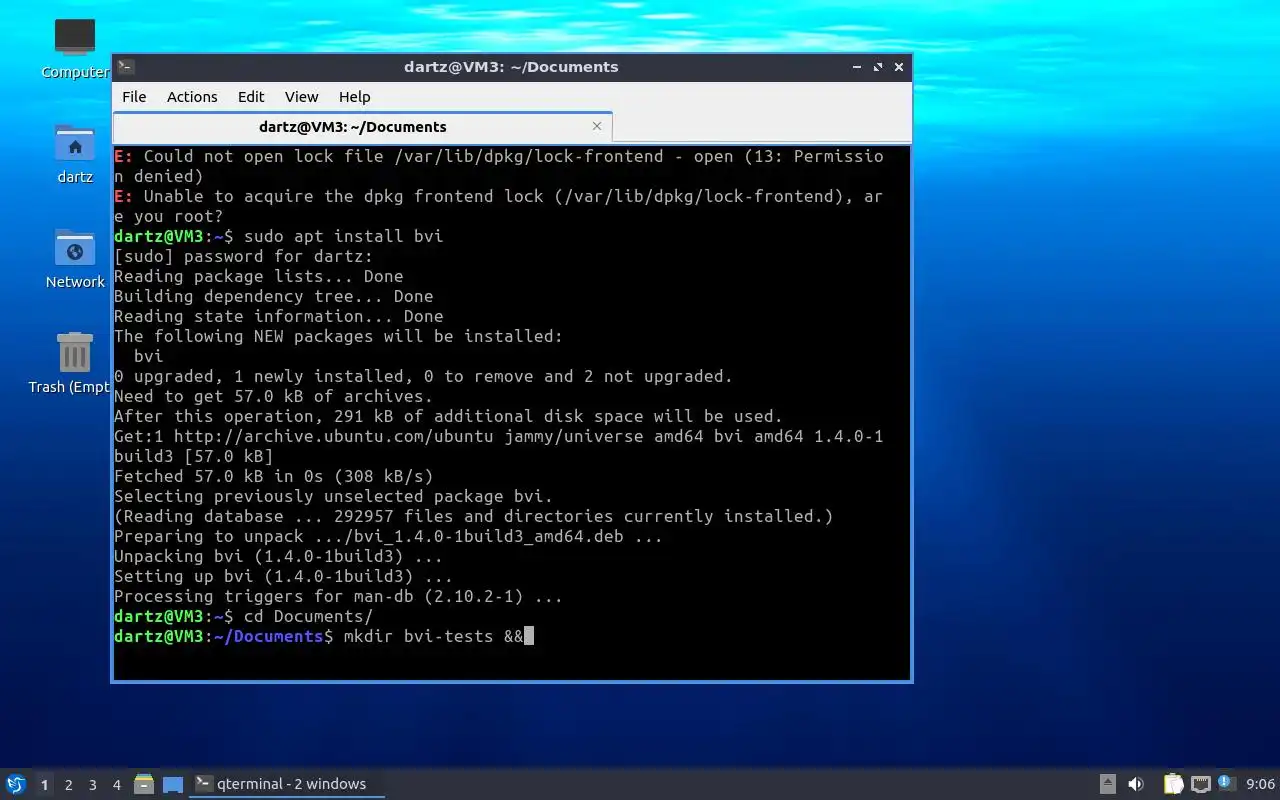Close the qterminal window
This screenshot has width=1280, height=800.
point(899,67)
